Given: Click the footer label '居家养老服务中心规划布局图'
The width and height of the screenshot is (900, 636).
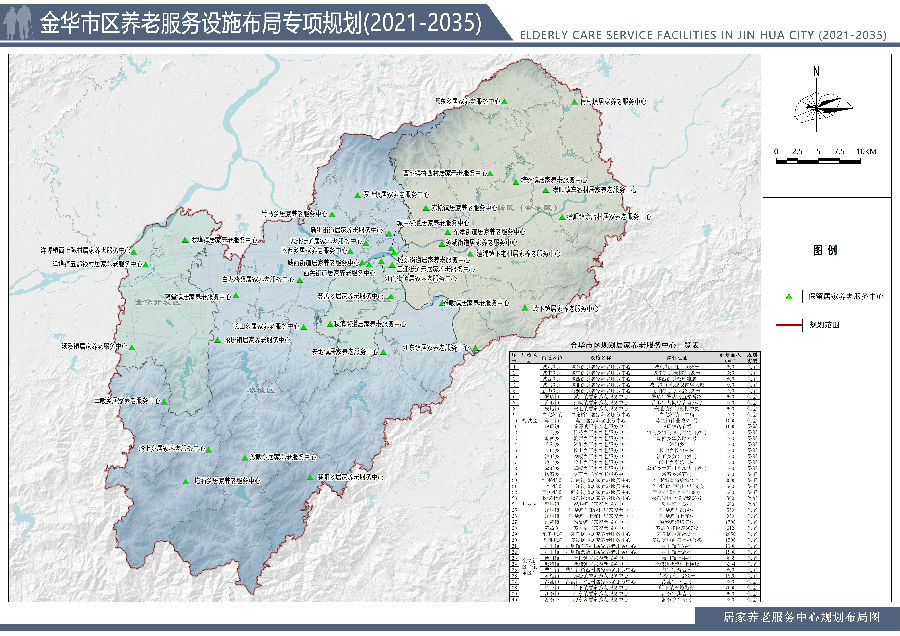Looking at the screenshot, I should click(801, 618).
